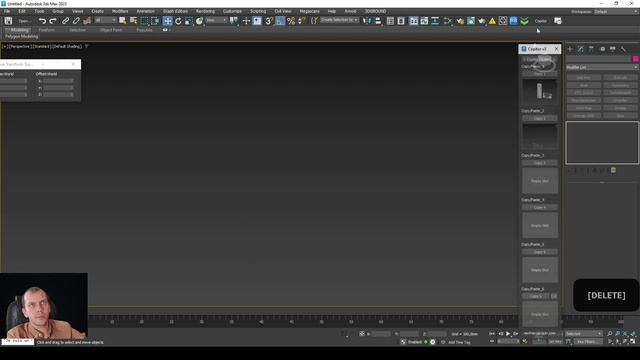Choose the Rectangular Selection Region tool
This screenshot has height=360, width=640.
tap(144, 21)
